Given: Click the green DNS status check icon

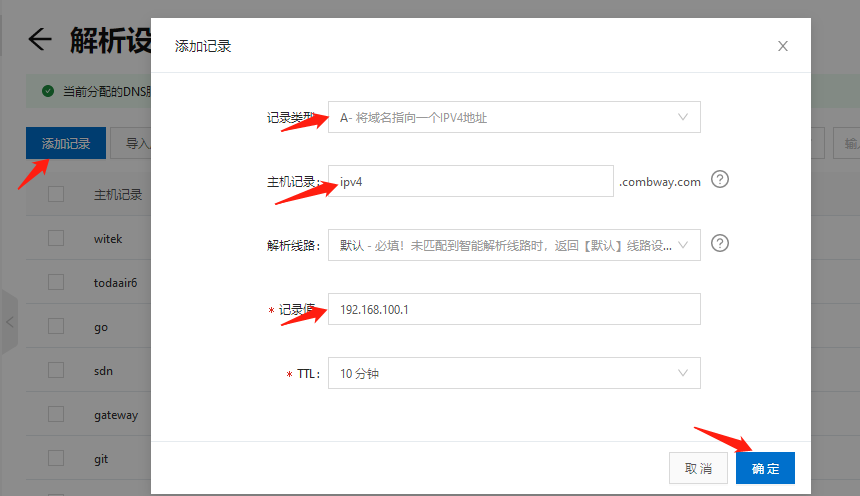Looking at the screenshot, I should tap(47, 91).
